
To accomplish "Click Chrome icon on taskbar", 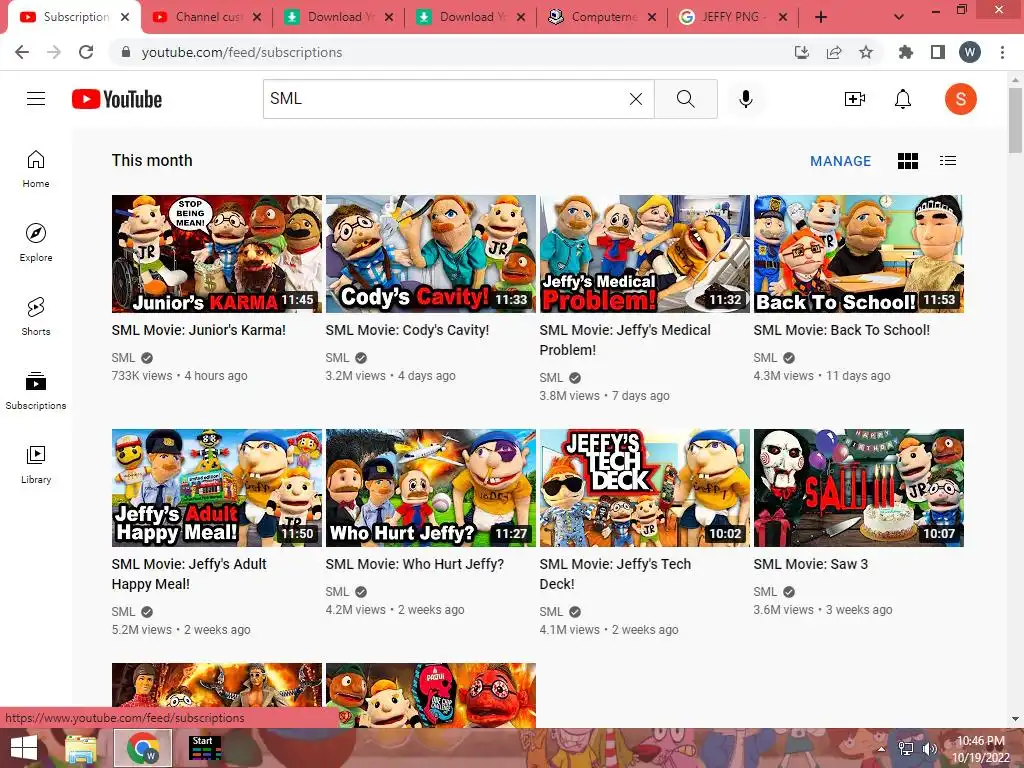I will point(143,748).
